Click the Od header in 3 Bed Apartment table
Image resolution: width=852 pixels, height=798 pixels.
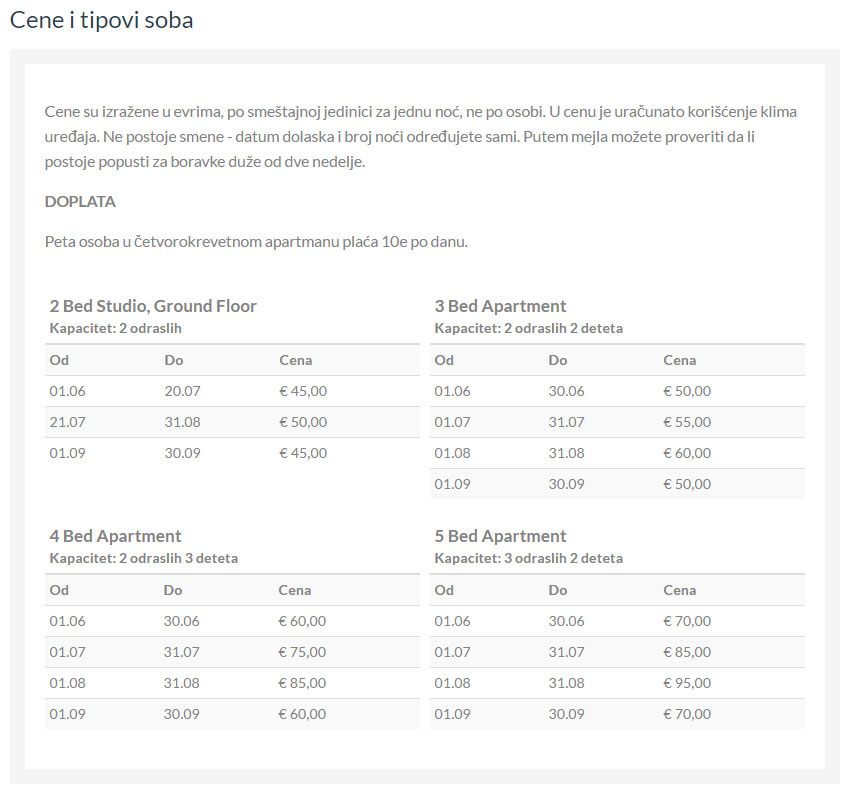tap(444, 360)
